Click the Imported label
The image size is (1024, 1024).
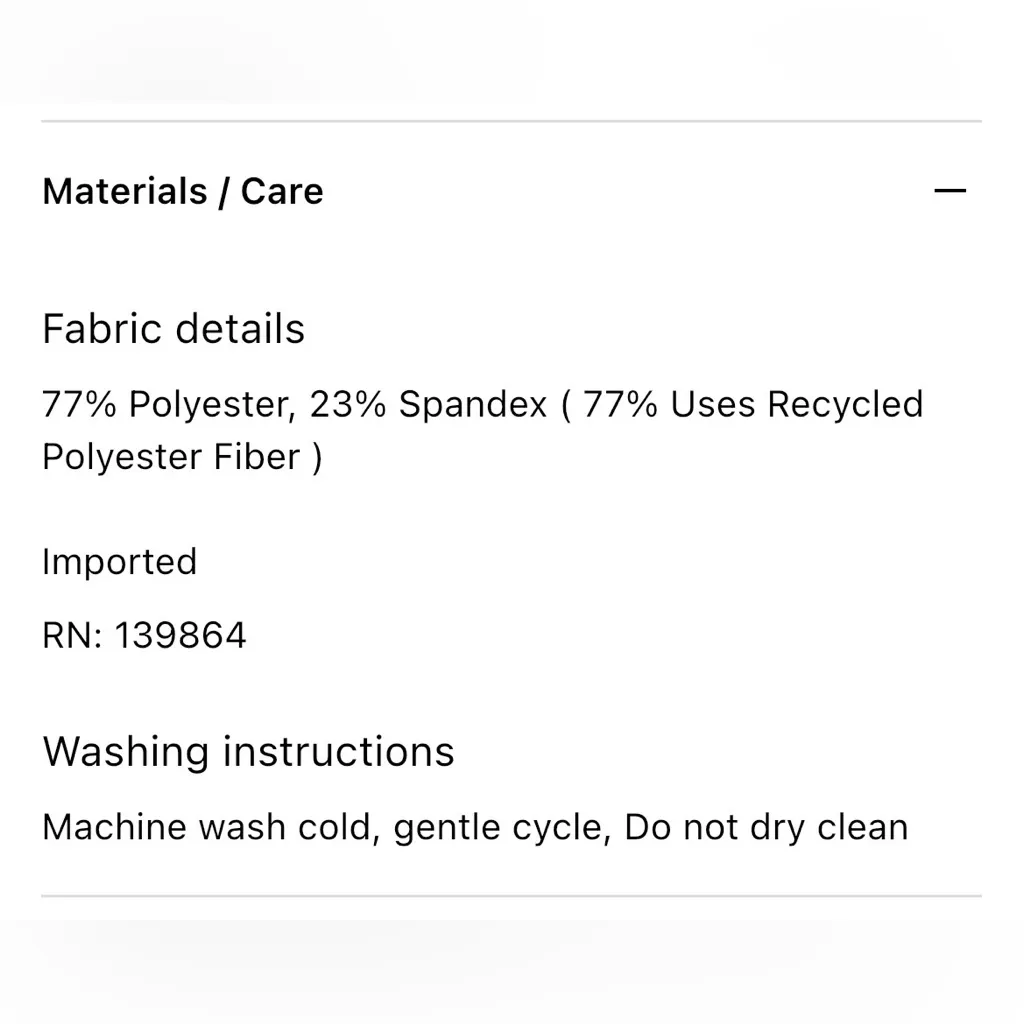coord(119,562)
